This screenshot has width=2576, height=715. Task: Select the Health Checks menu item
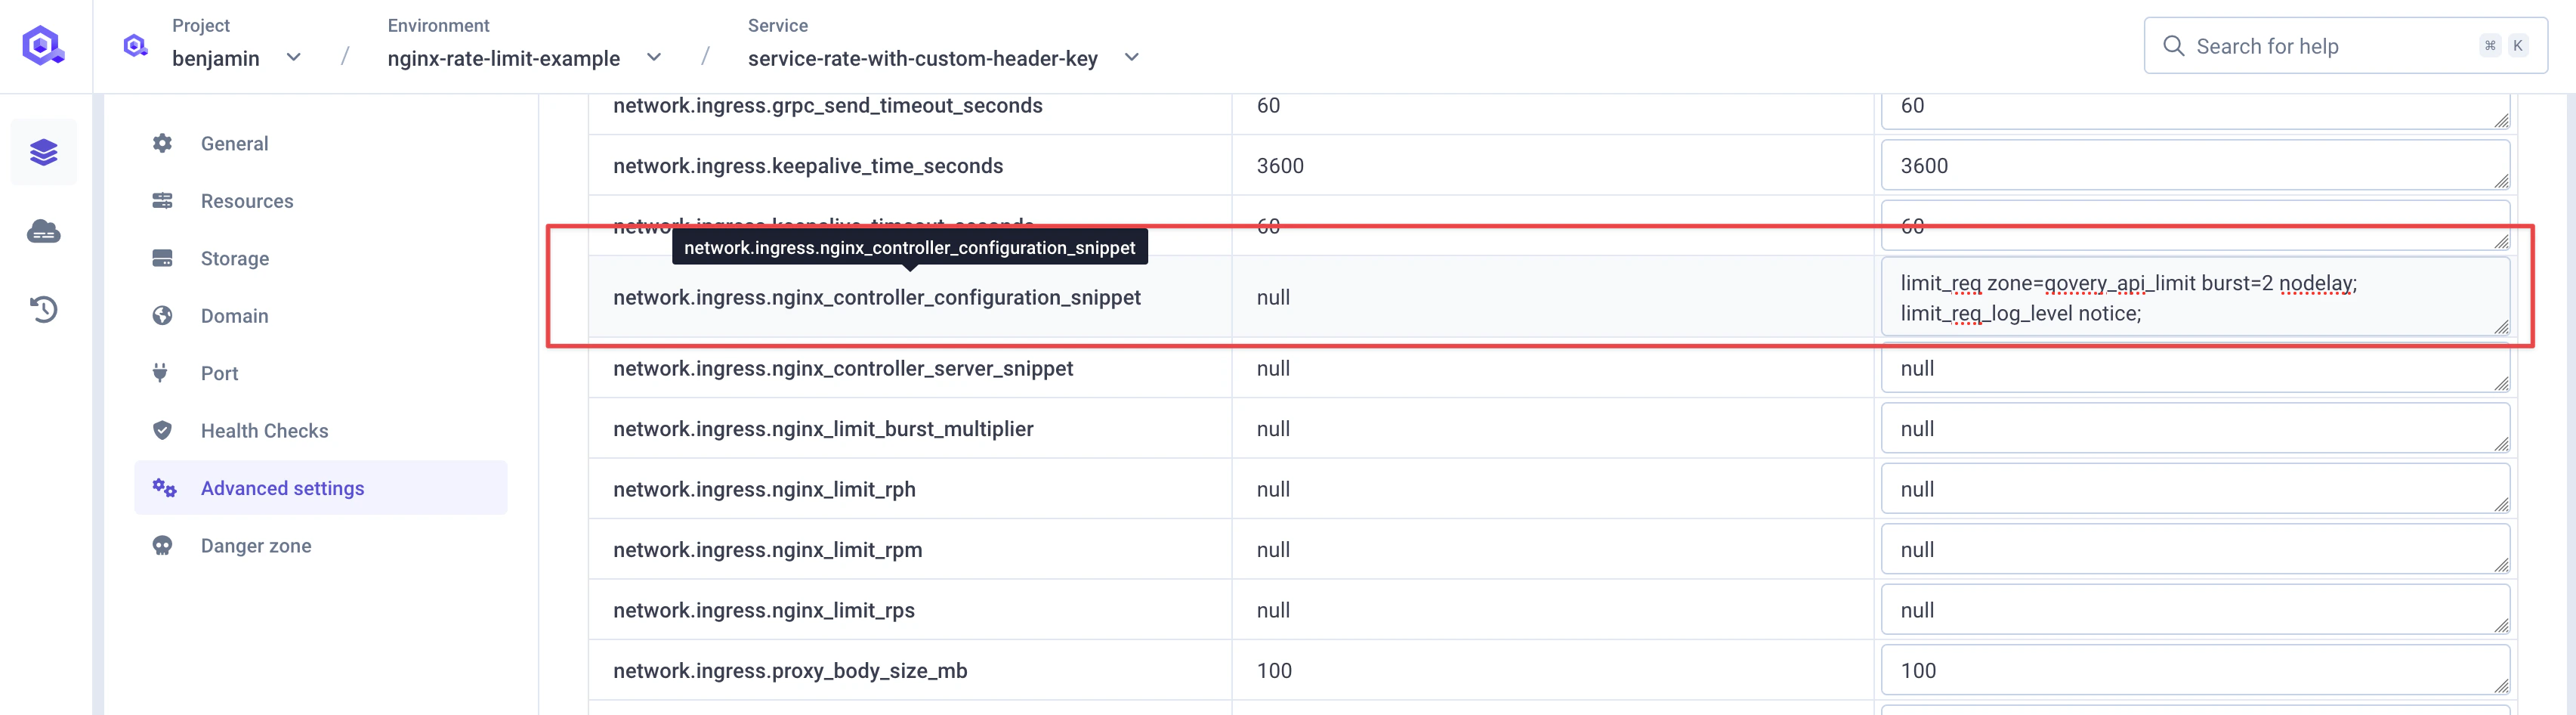coord(264,430)
